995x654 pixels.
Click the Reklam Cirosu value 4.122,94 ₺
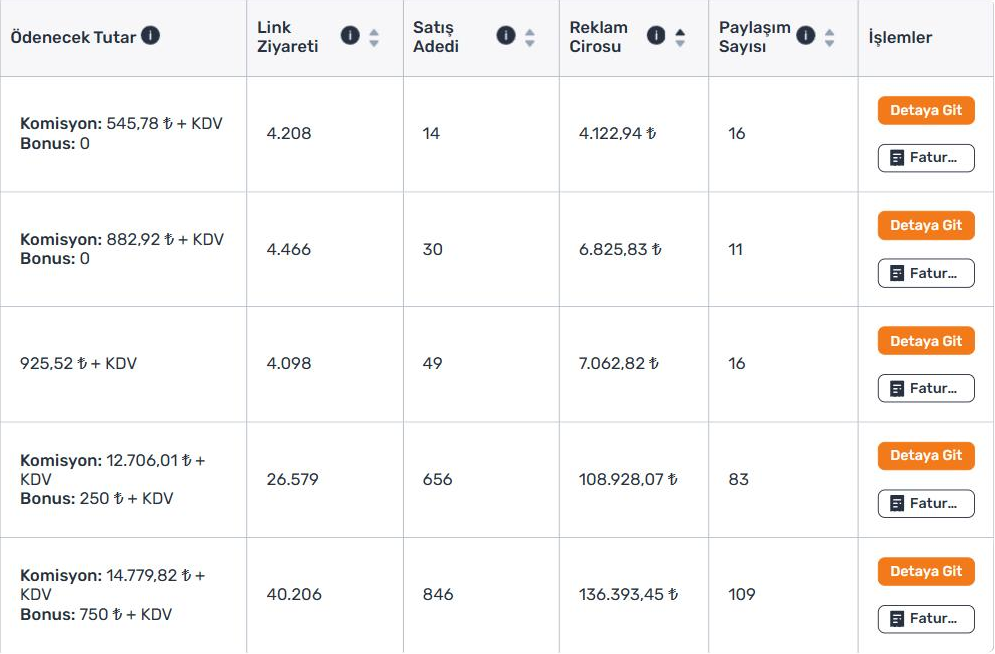coord(617,133)
